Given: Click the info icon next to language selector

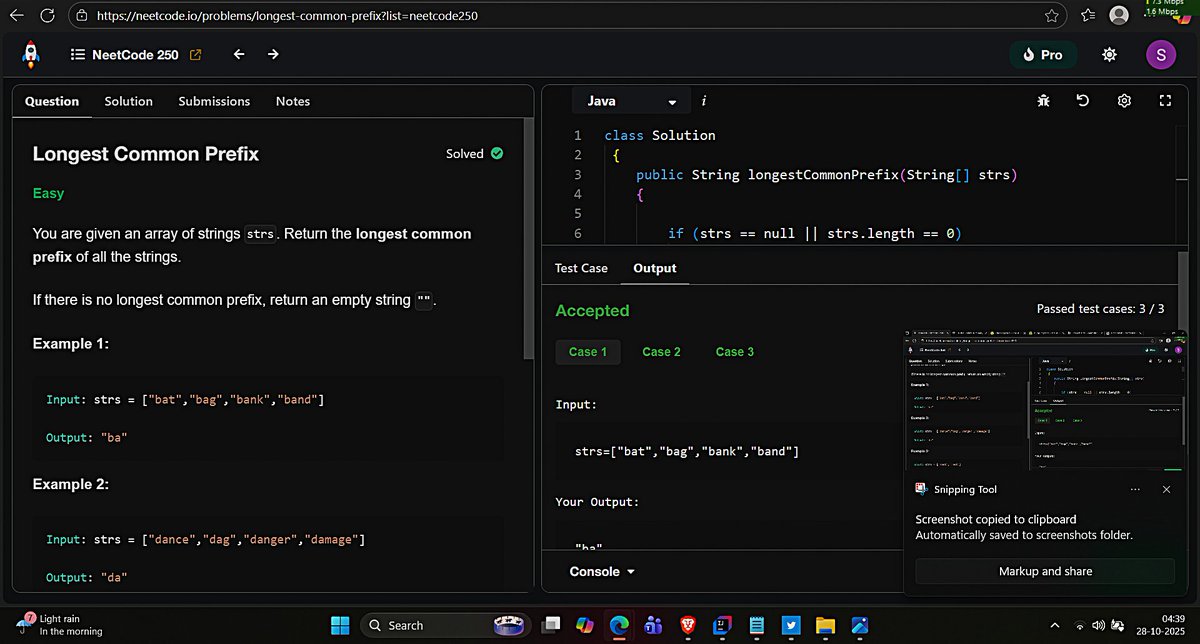Looking at the screenshot, I should point(703,101).
